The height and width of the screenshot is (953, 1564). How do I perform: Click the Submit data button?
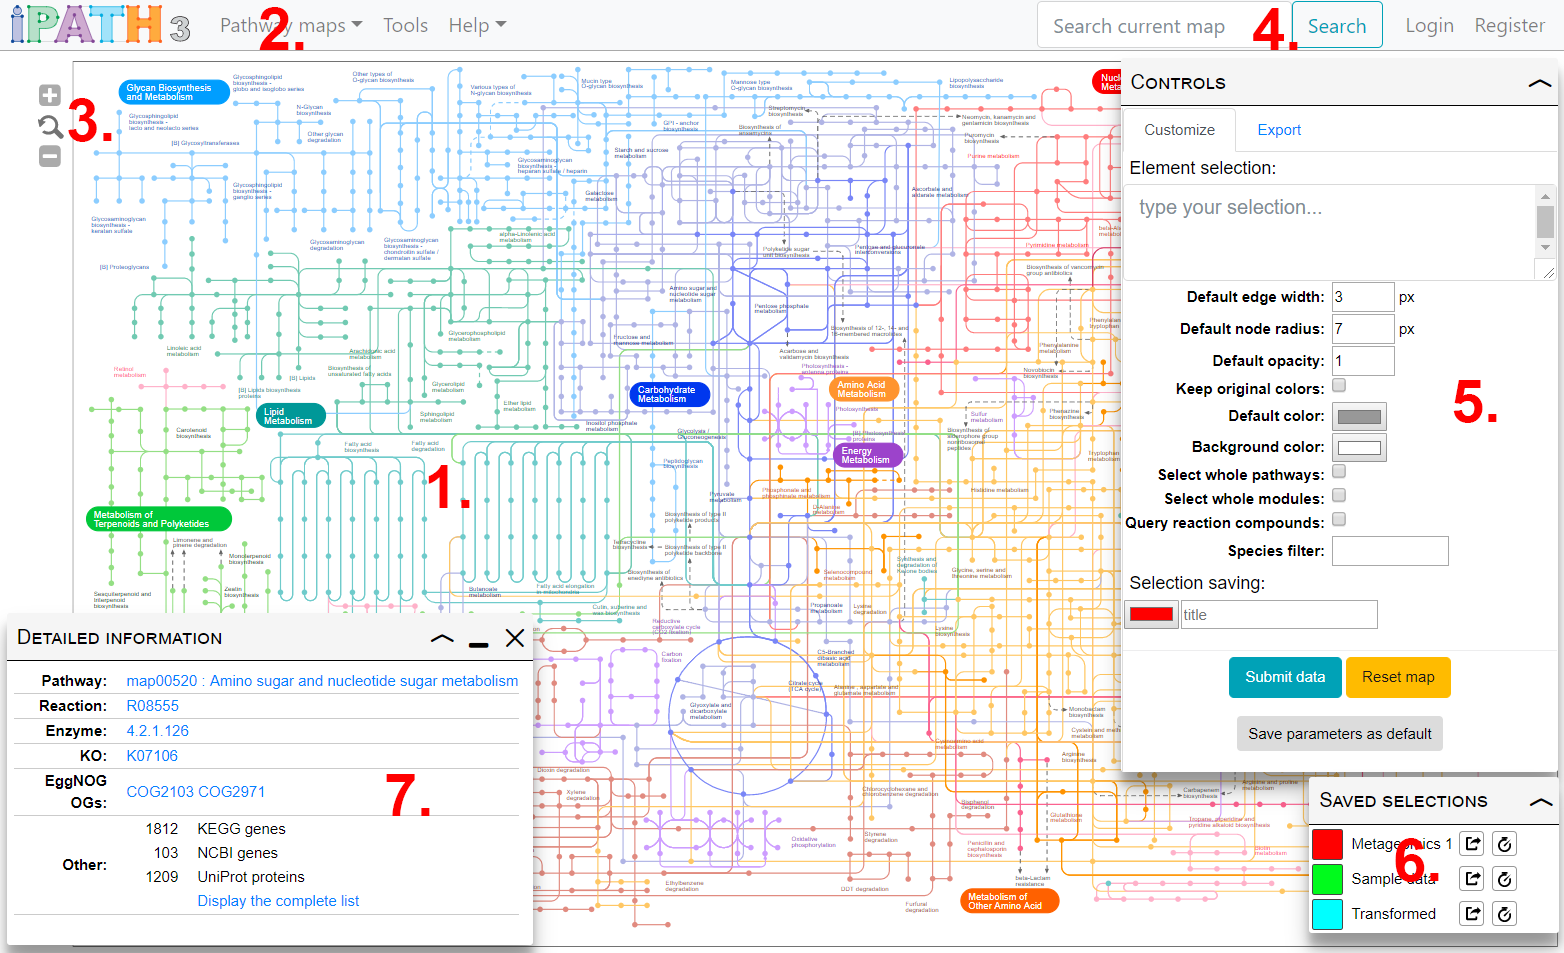tap(1284, 677)
